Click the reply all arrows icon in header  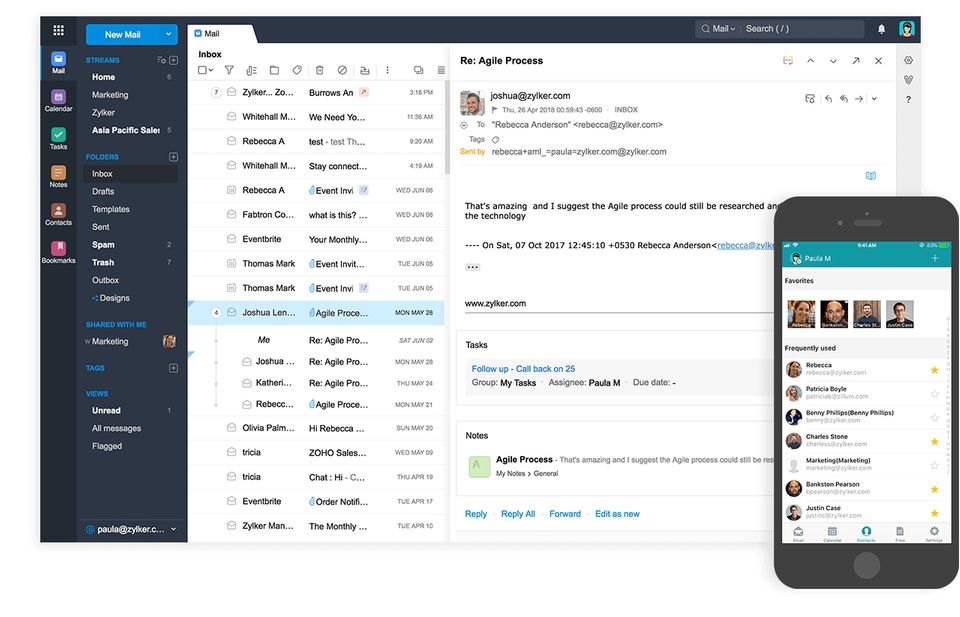point(844,99)
